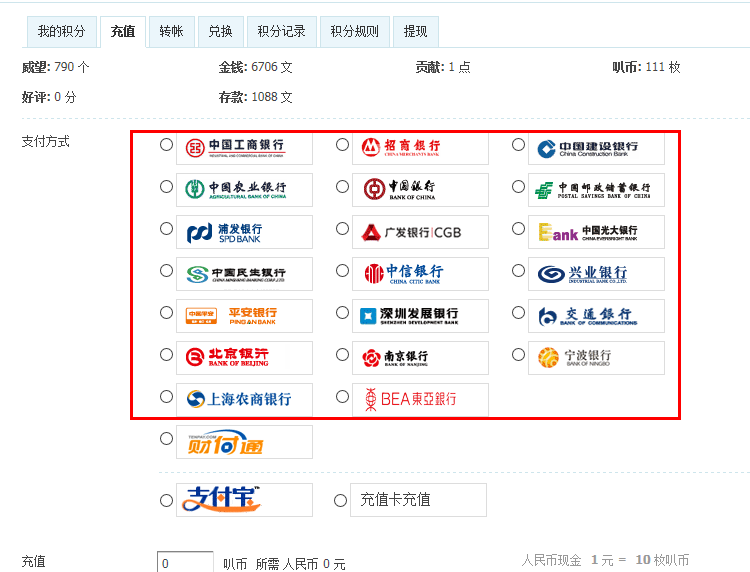Click the 支付宝 Alipay logo
750x572 pixels.
pyautogui.click(x=244, y=500)
